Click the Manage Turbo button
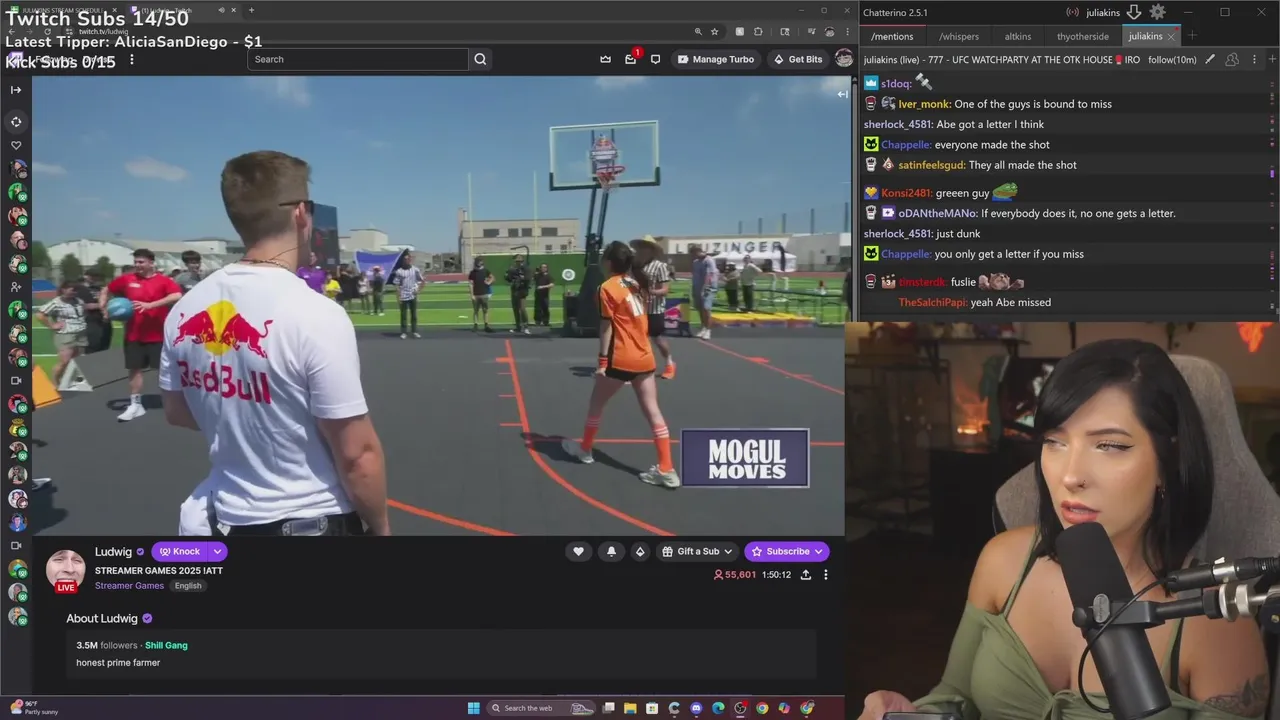The image size is (1280, 720). click(716, 59)
